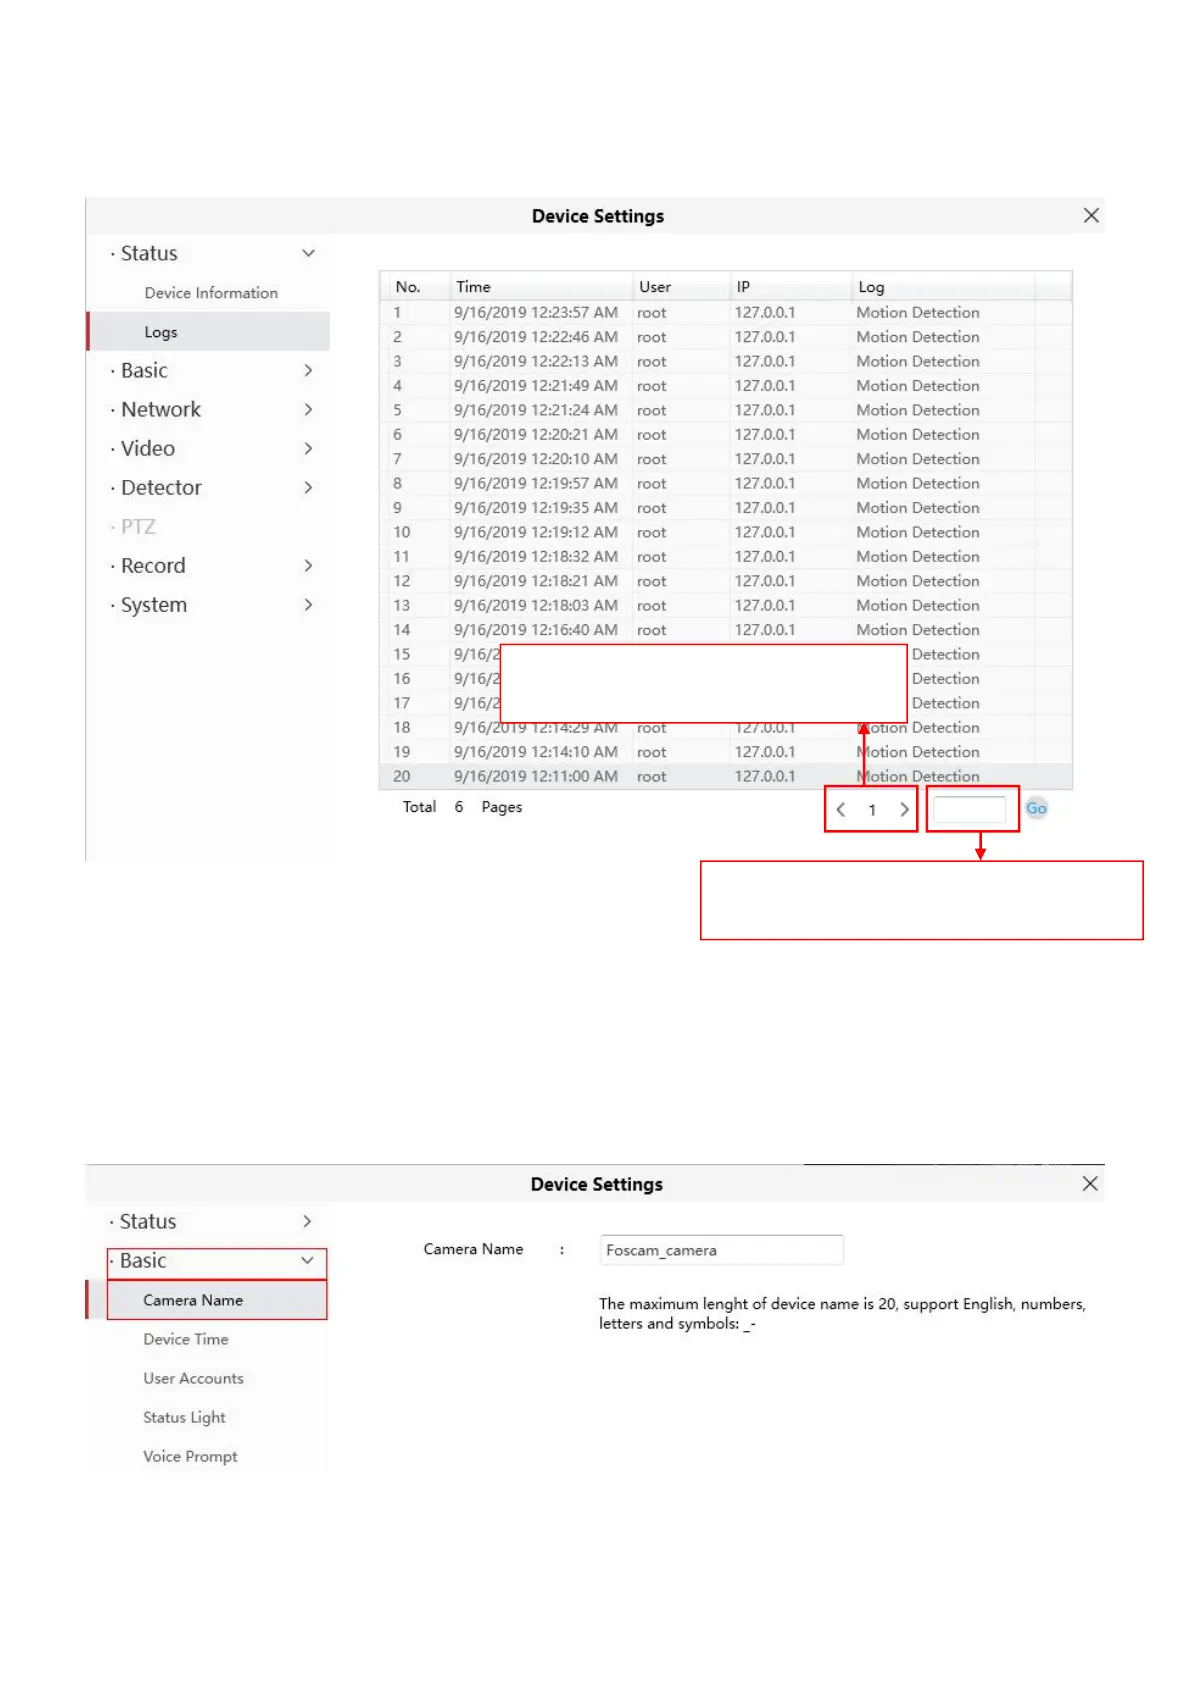Click current page number 1 in pager

point(872,810)
